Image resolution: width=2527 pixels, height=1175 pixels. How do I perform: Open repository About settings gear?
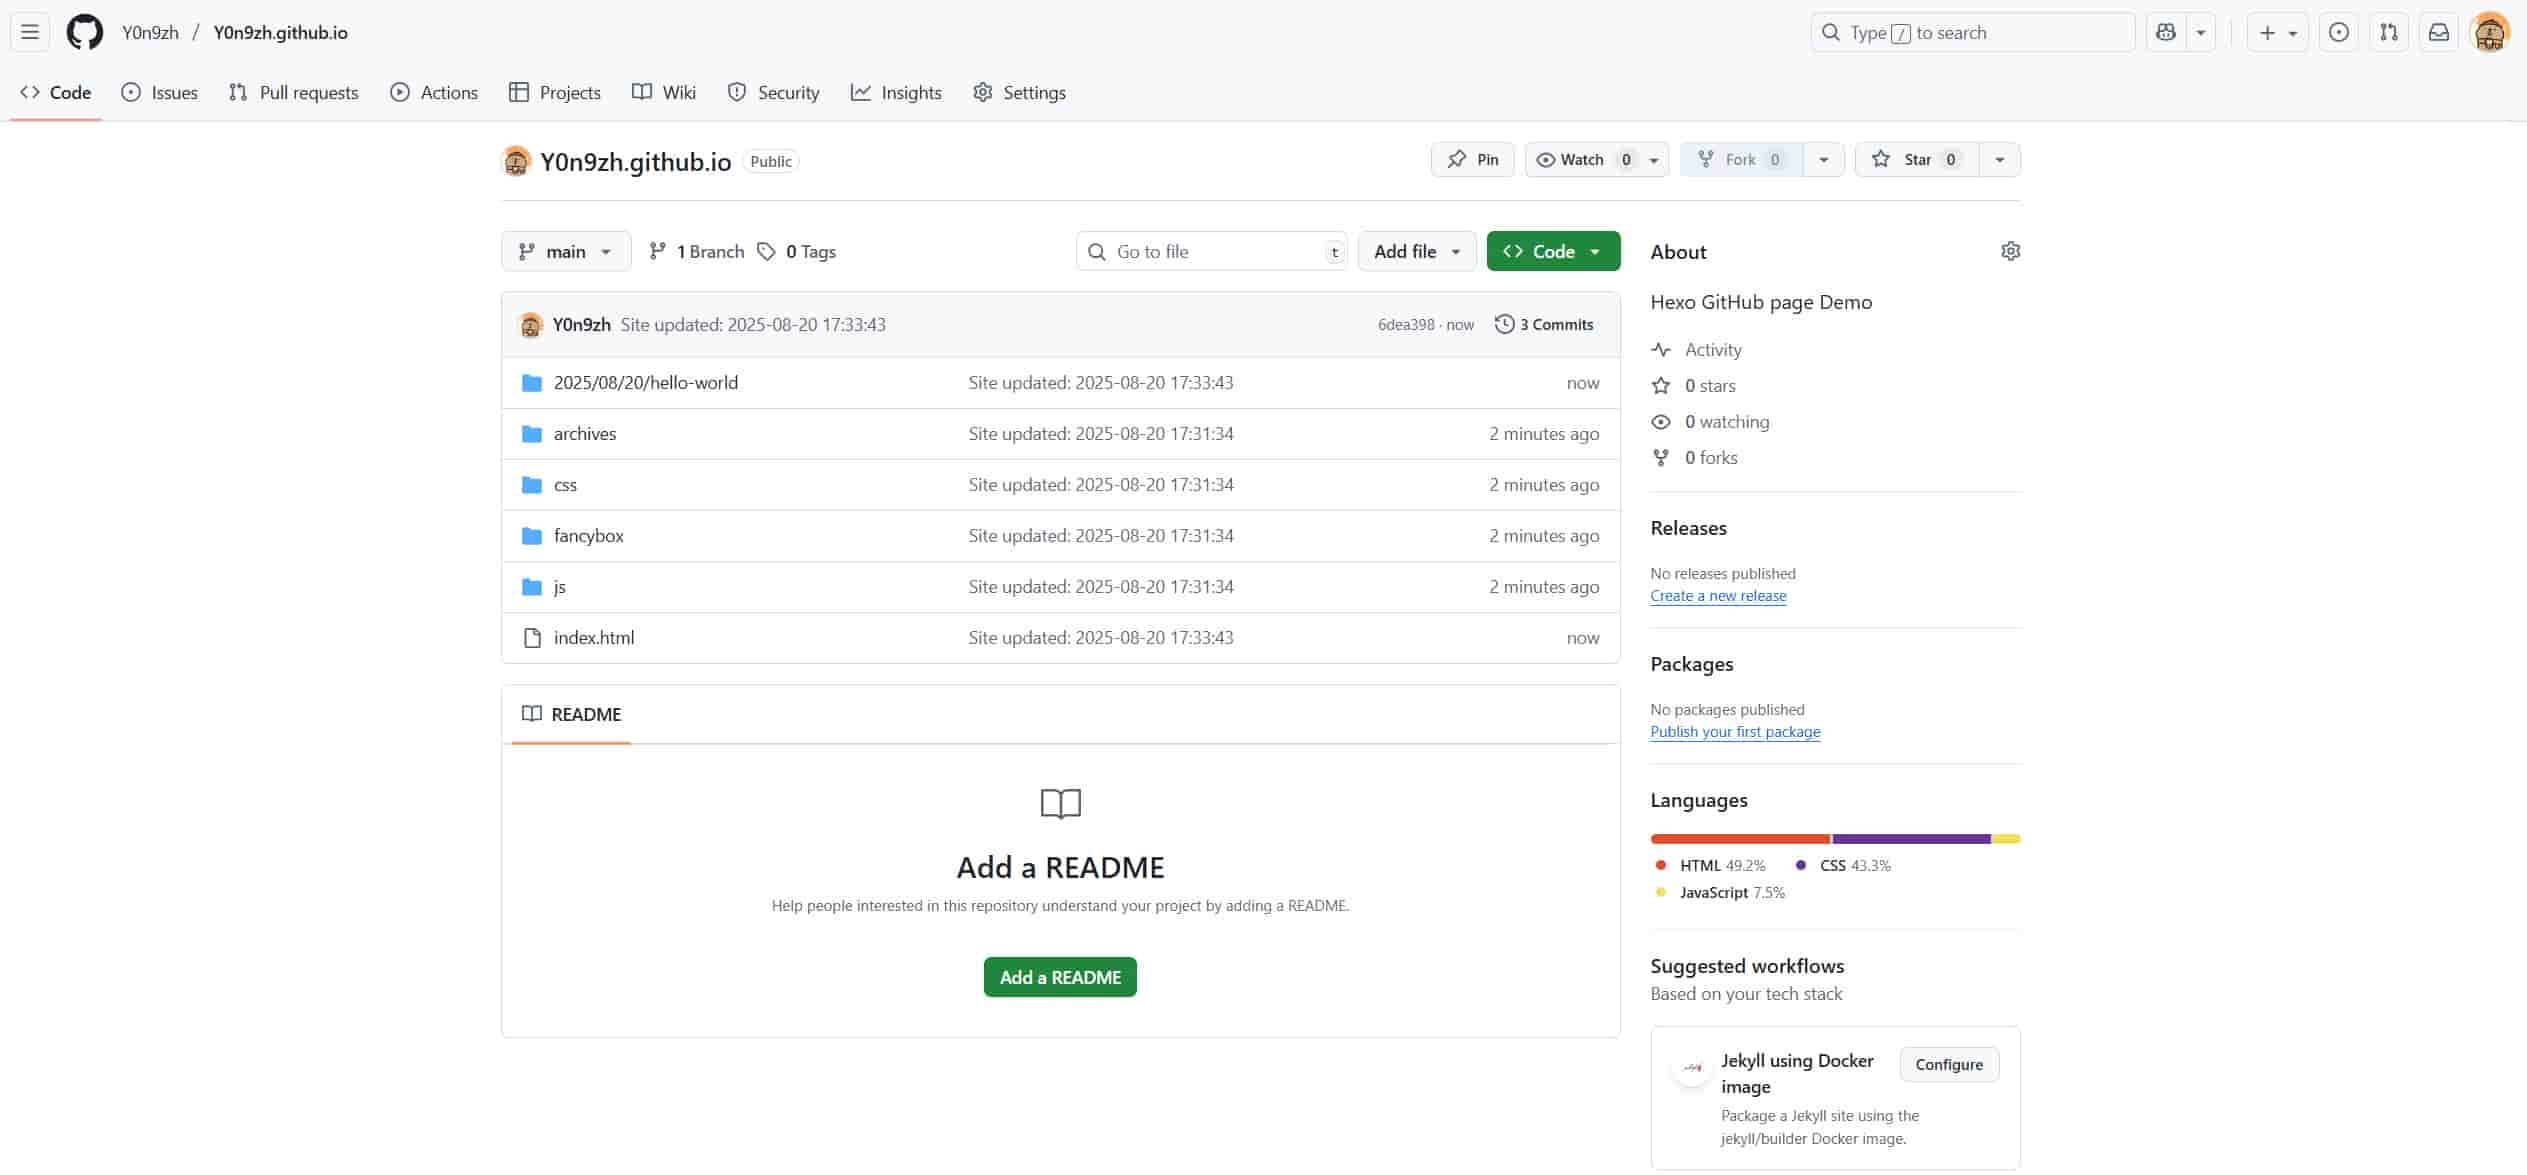2010,251
